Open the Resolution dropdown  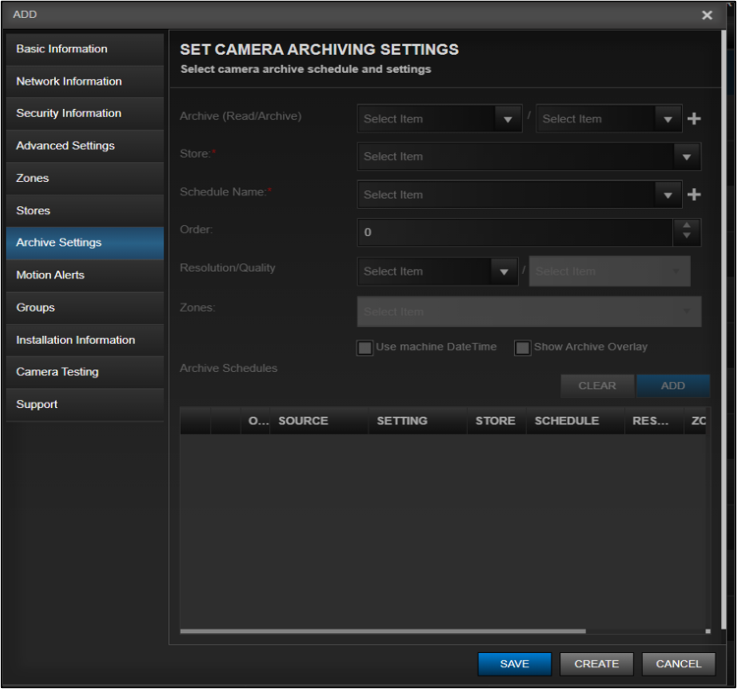(x=438, y=271)
